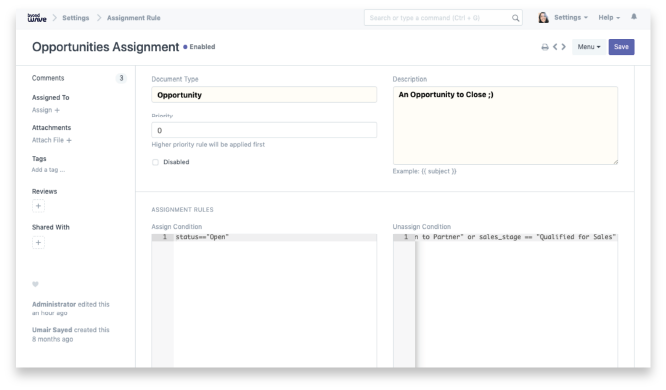Focus the Priority input field
This screenshot has height=390, width=666.
pyautogui.click(x=264, y=130)
